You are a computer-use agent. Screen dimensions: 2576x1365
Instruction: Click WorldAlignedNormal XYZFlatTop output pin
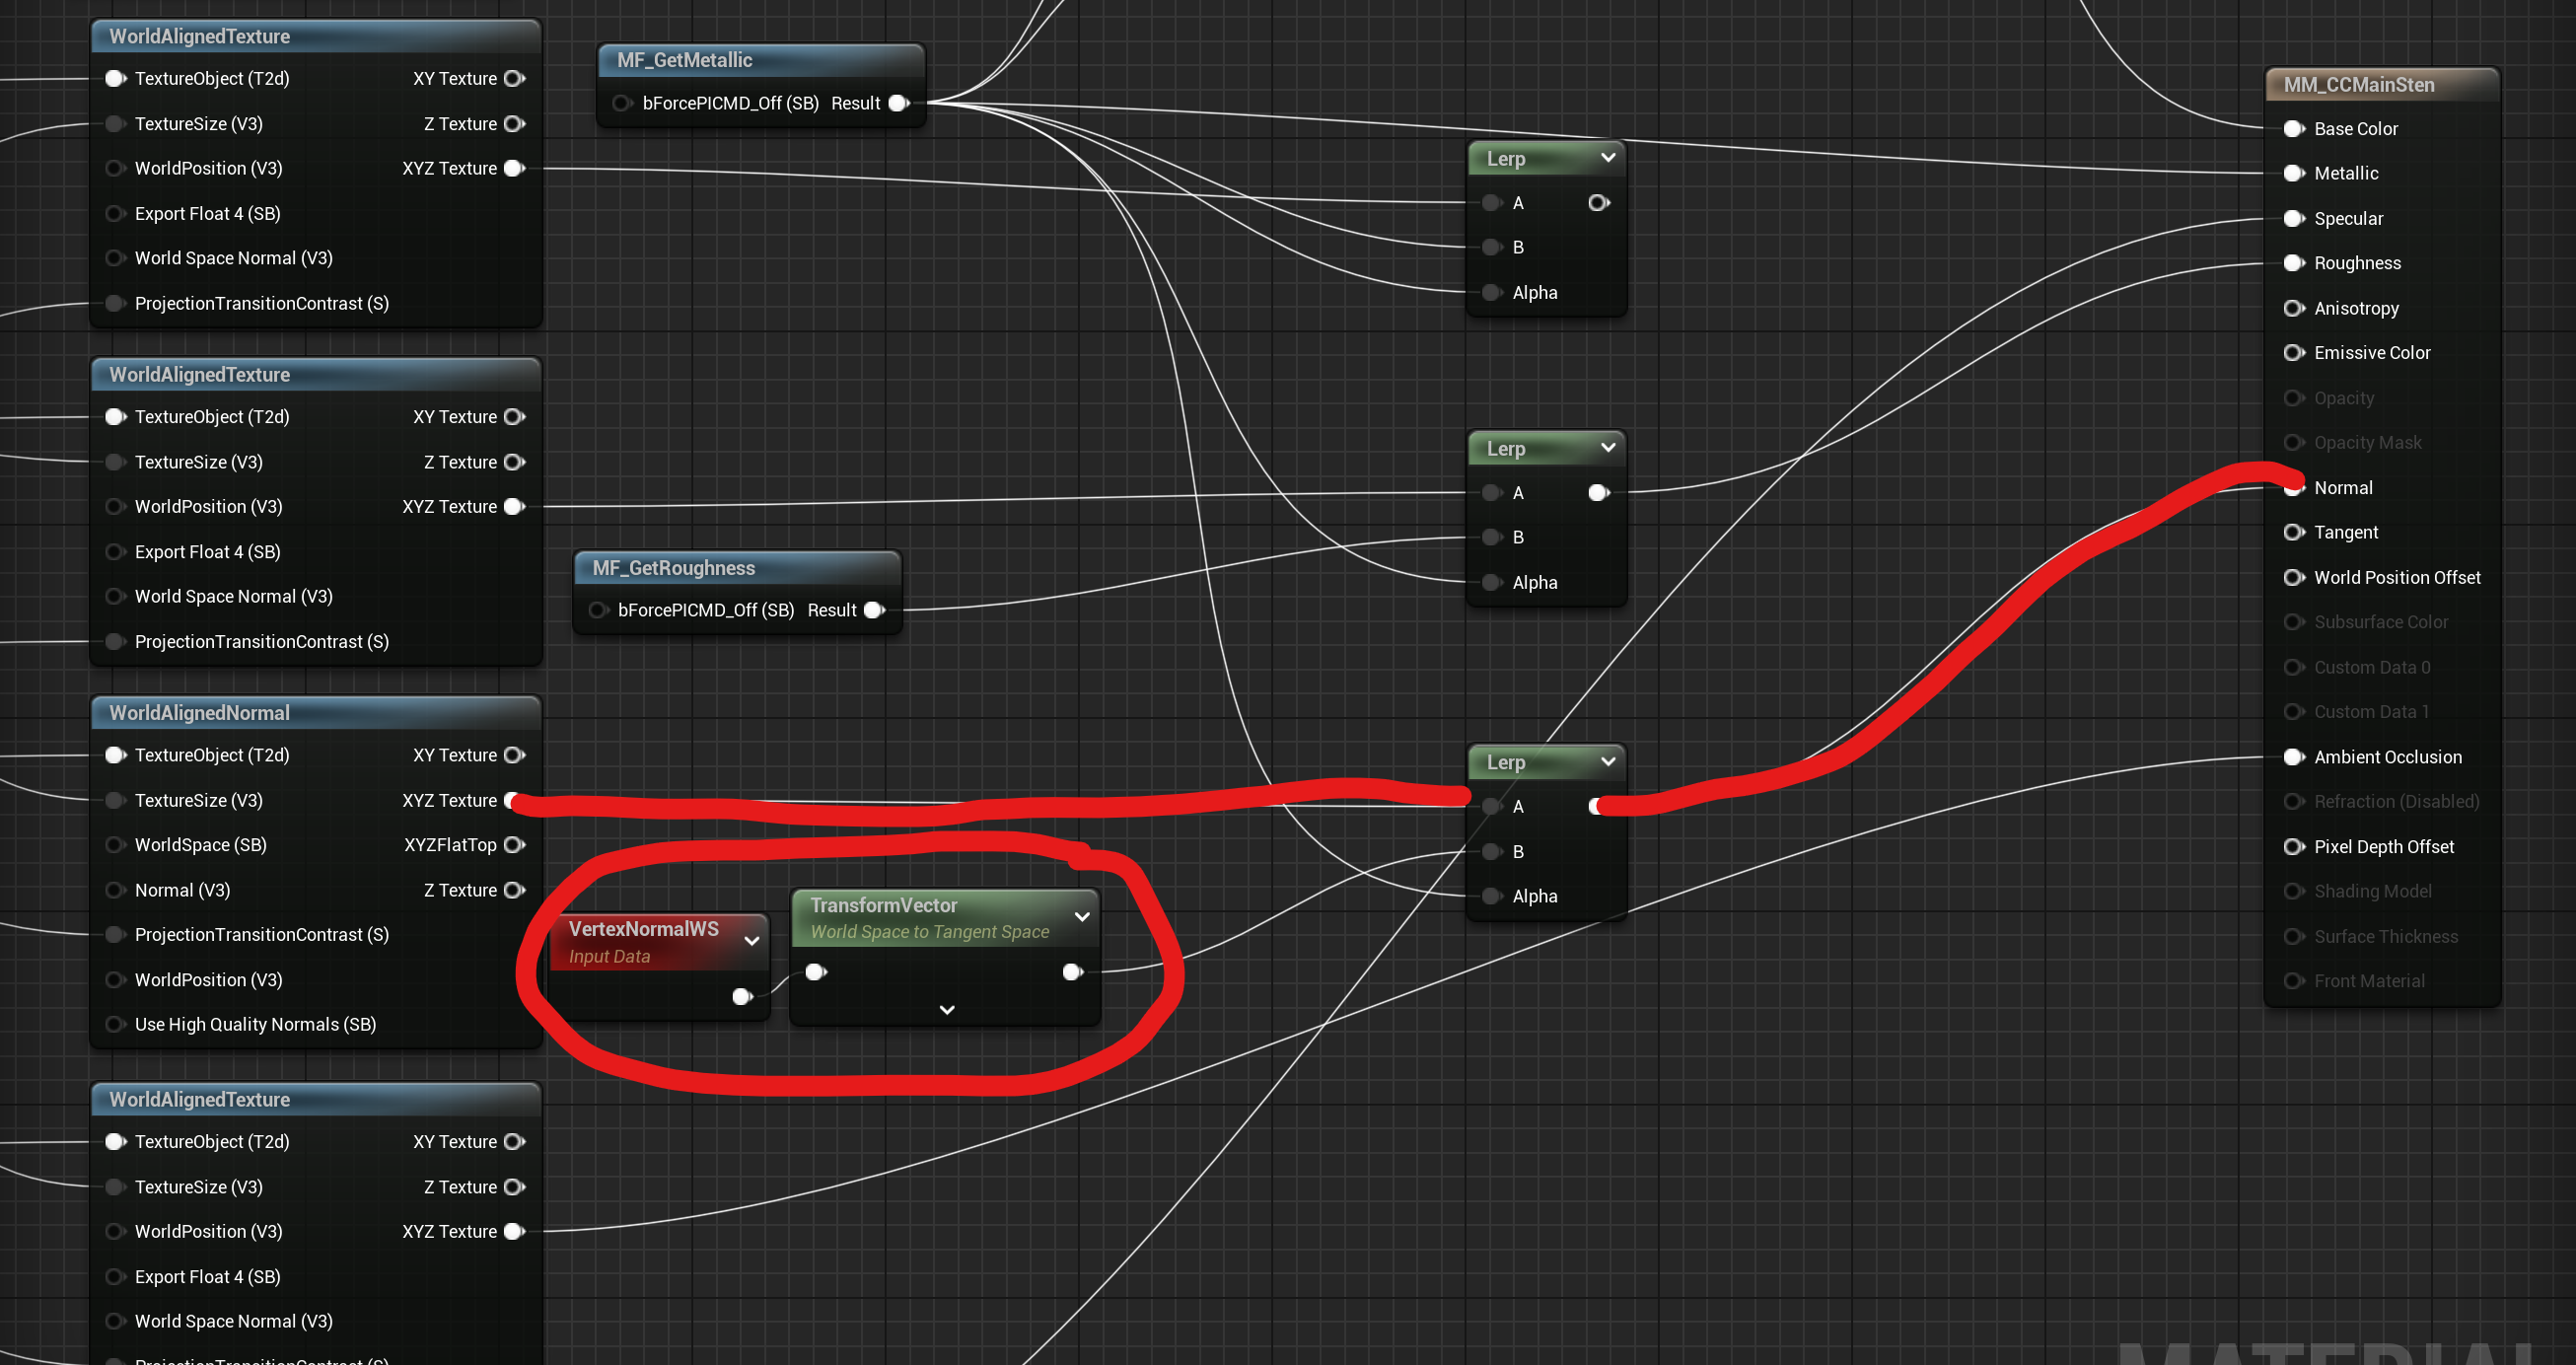pos(514,845)
